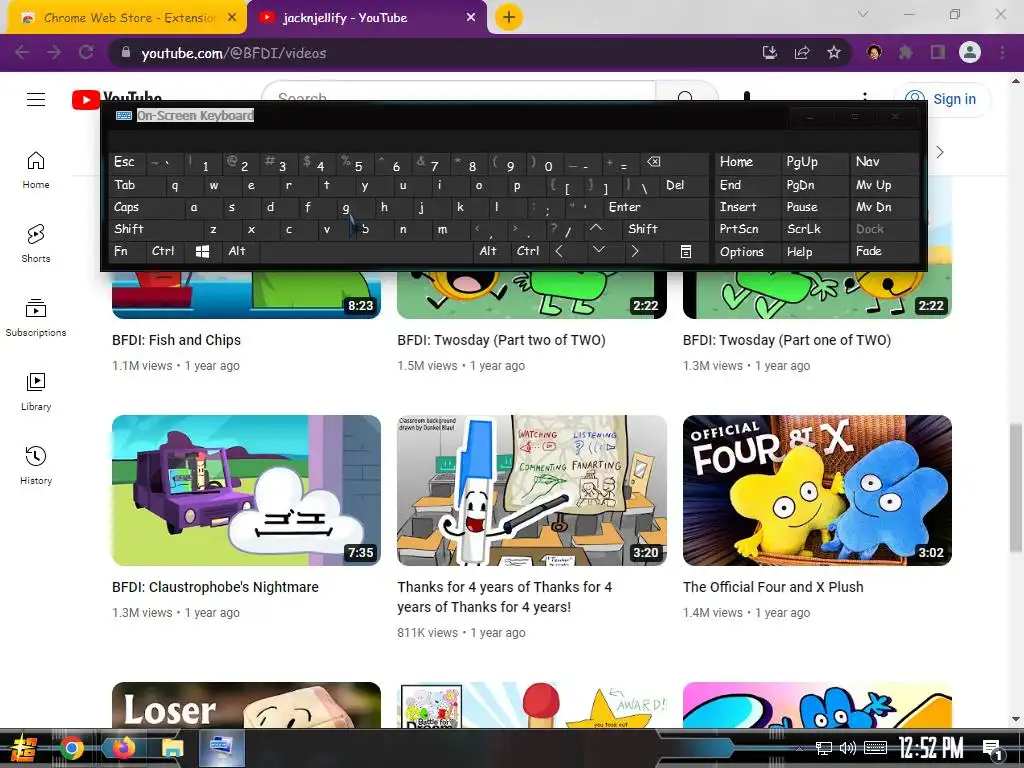Viewport: 1024px width, 768px height.
Task: Open a new tab with plus button
Action: pyautogui.click(x=509, y=18)
